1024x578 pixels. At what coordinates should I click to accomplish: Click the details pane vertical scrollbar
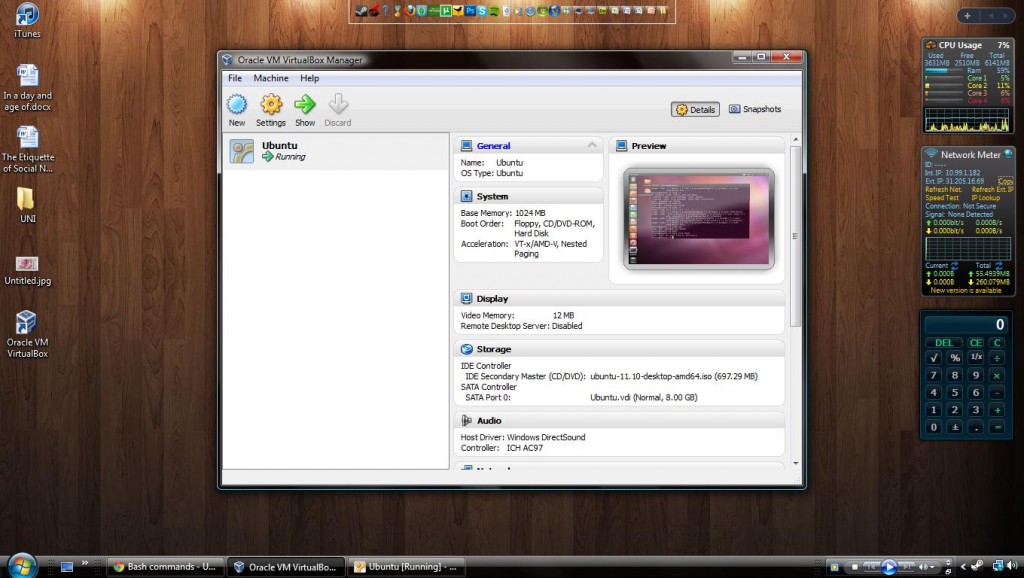[x=795, y=235]
